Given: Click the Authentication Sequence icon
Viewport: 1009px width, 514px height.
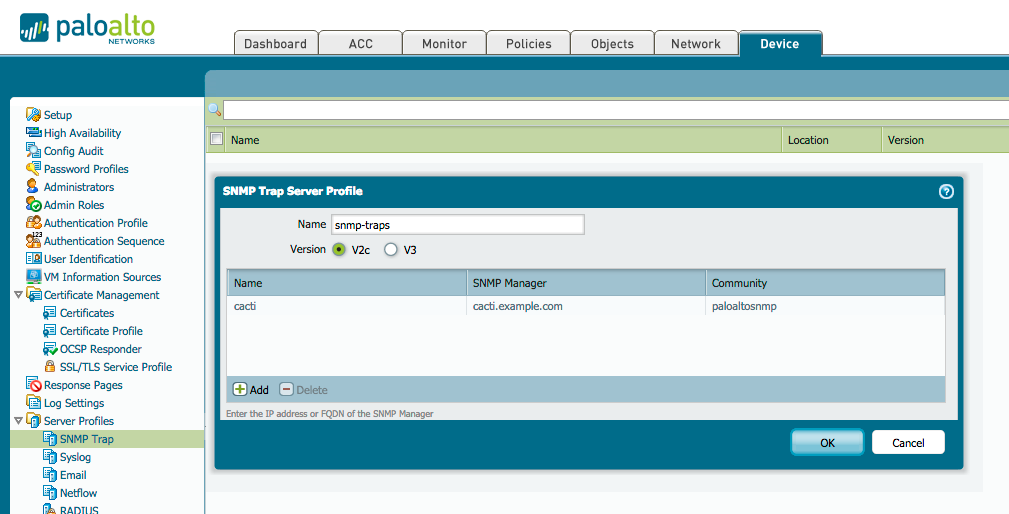Looking at the screenshot, I should 33,241.
